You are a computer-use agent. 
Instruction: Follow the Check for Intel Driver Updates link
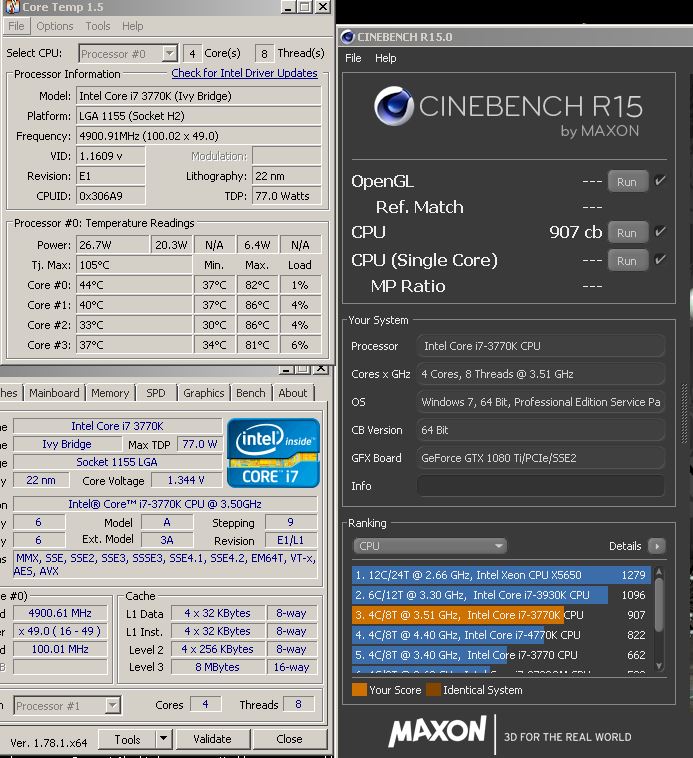click(x=245, y=73)
